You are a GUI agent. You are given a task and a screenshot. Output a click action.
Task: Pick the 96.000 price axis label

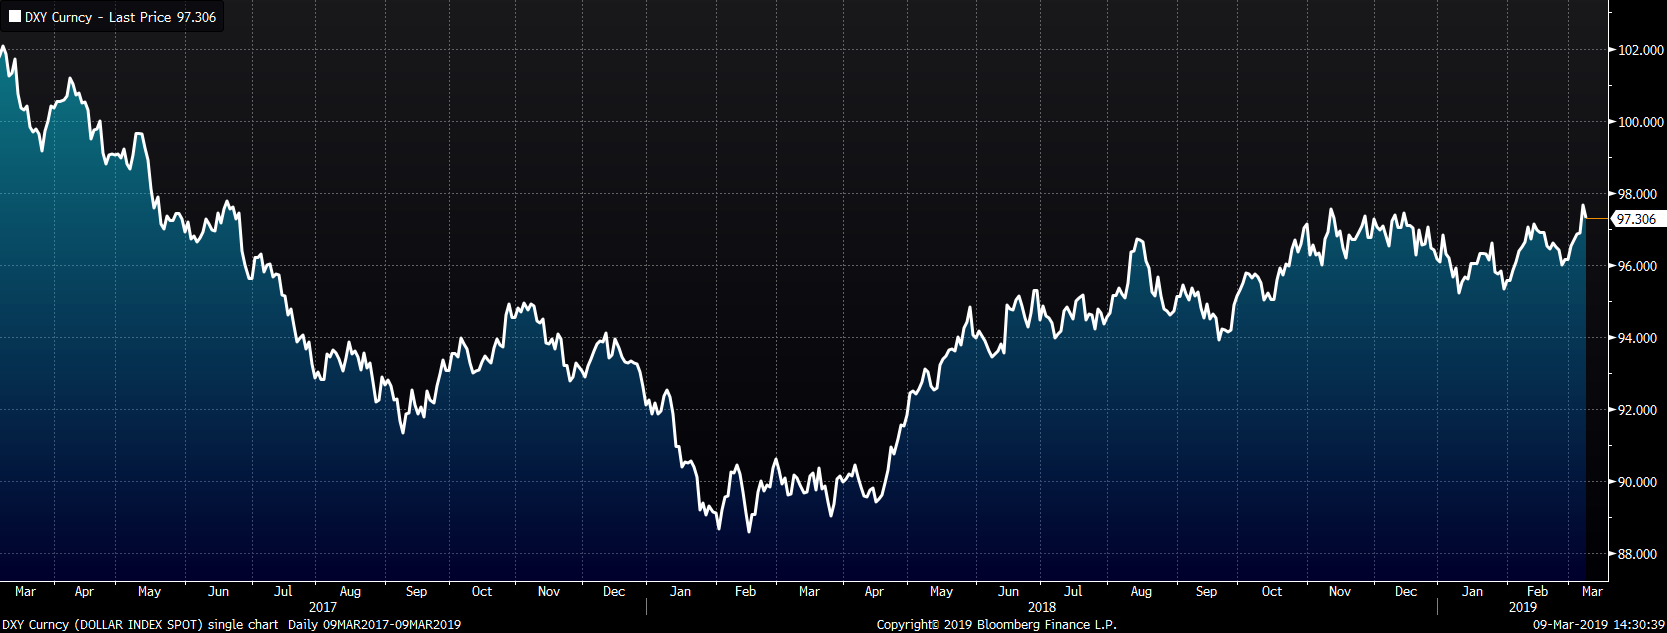[1637, 266]
